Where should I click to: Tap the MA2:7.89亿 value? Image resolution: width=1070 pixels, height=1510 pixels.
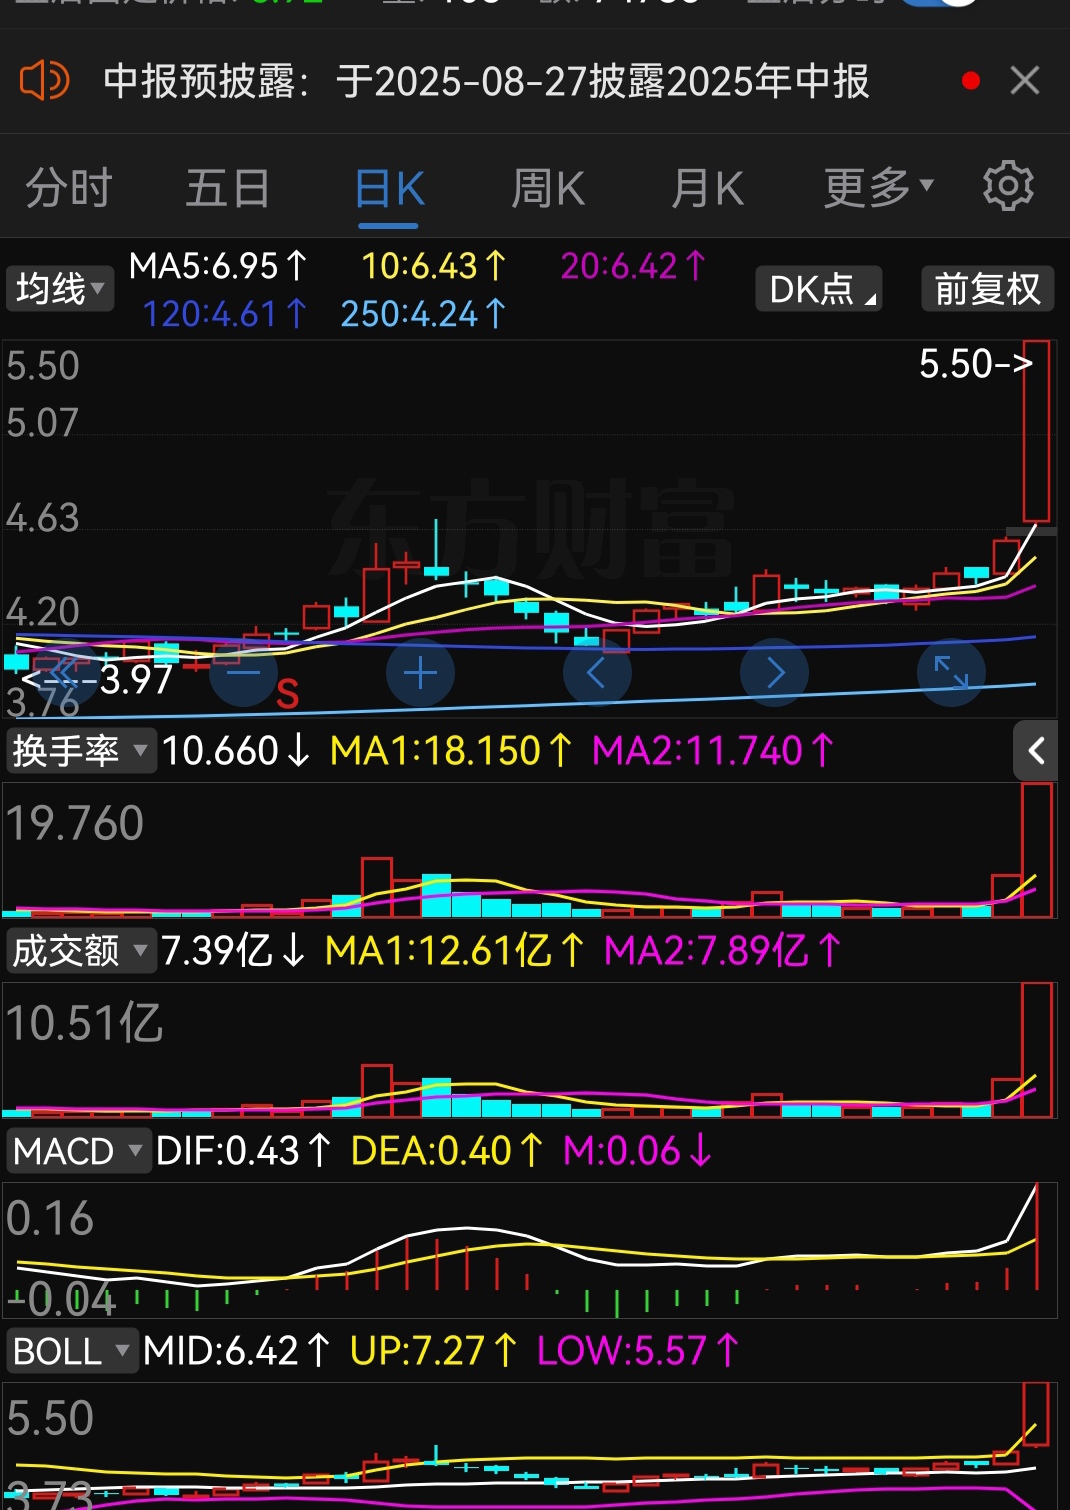tap(723, 951)
